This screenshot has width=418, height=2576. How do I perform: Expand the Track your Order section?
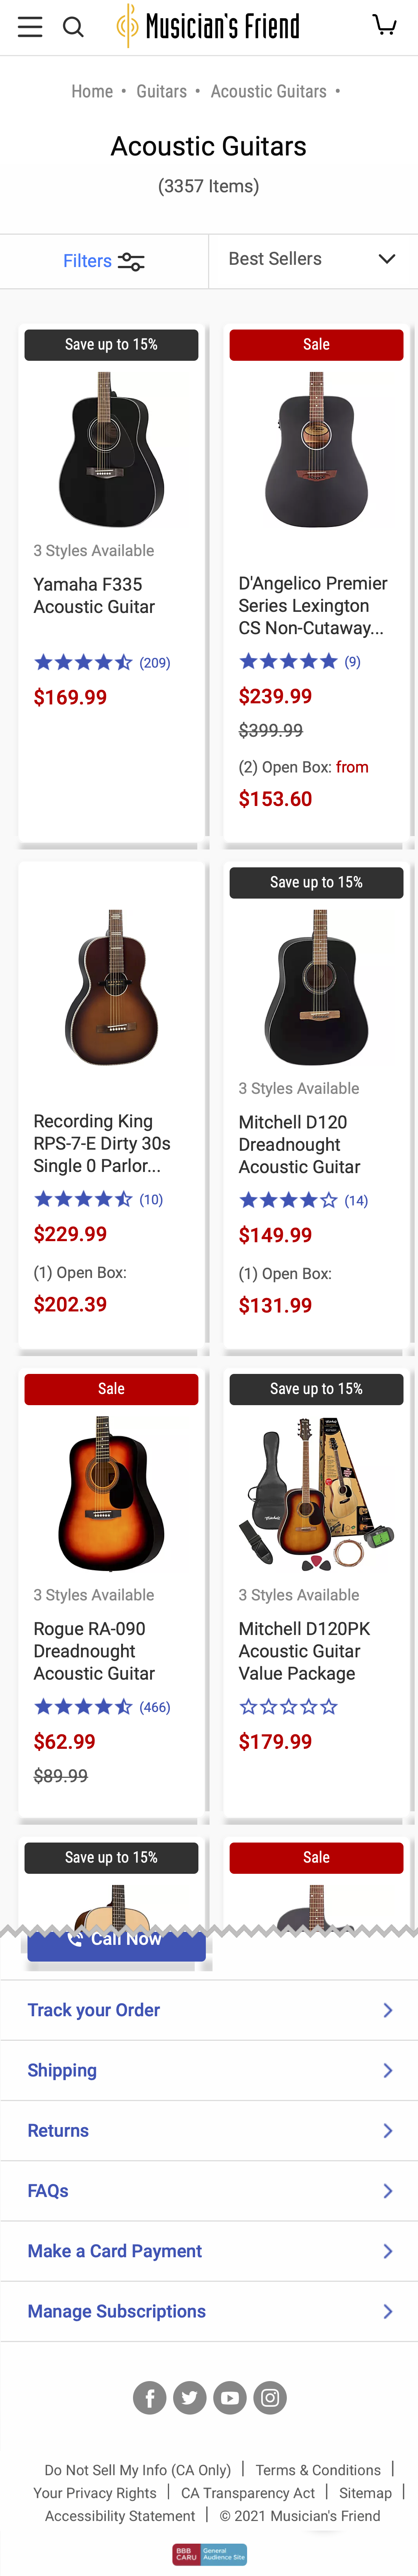(x=209, y=2010)
